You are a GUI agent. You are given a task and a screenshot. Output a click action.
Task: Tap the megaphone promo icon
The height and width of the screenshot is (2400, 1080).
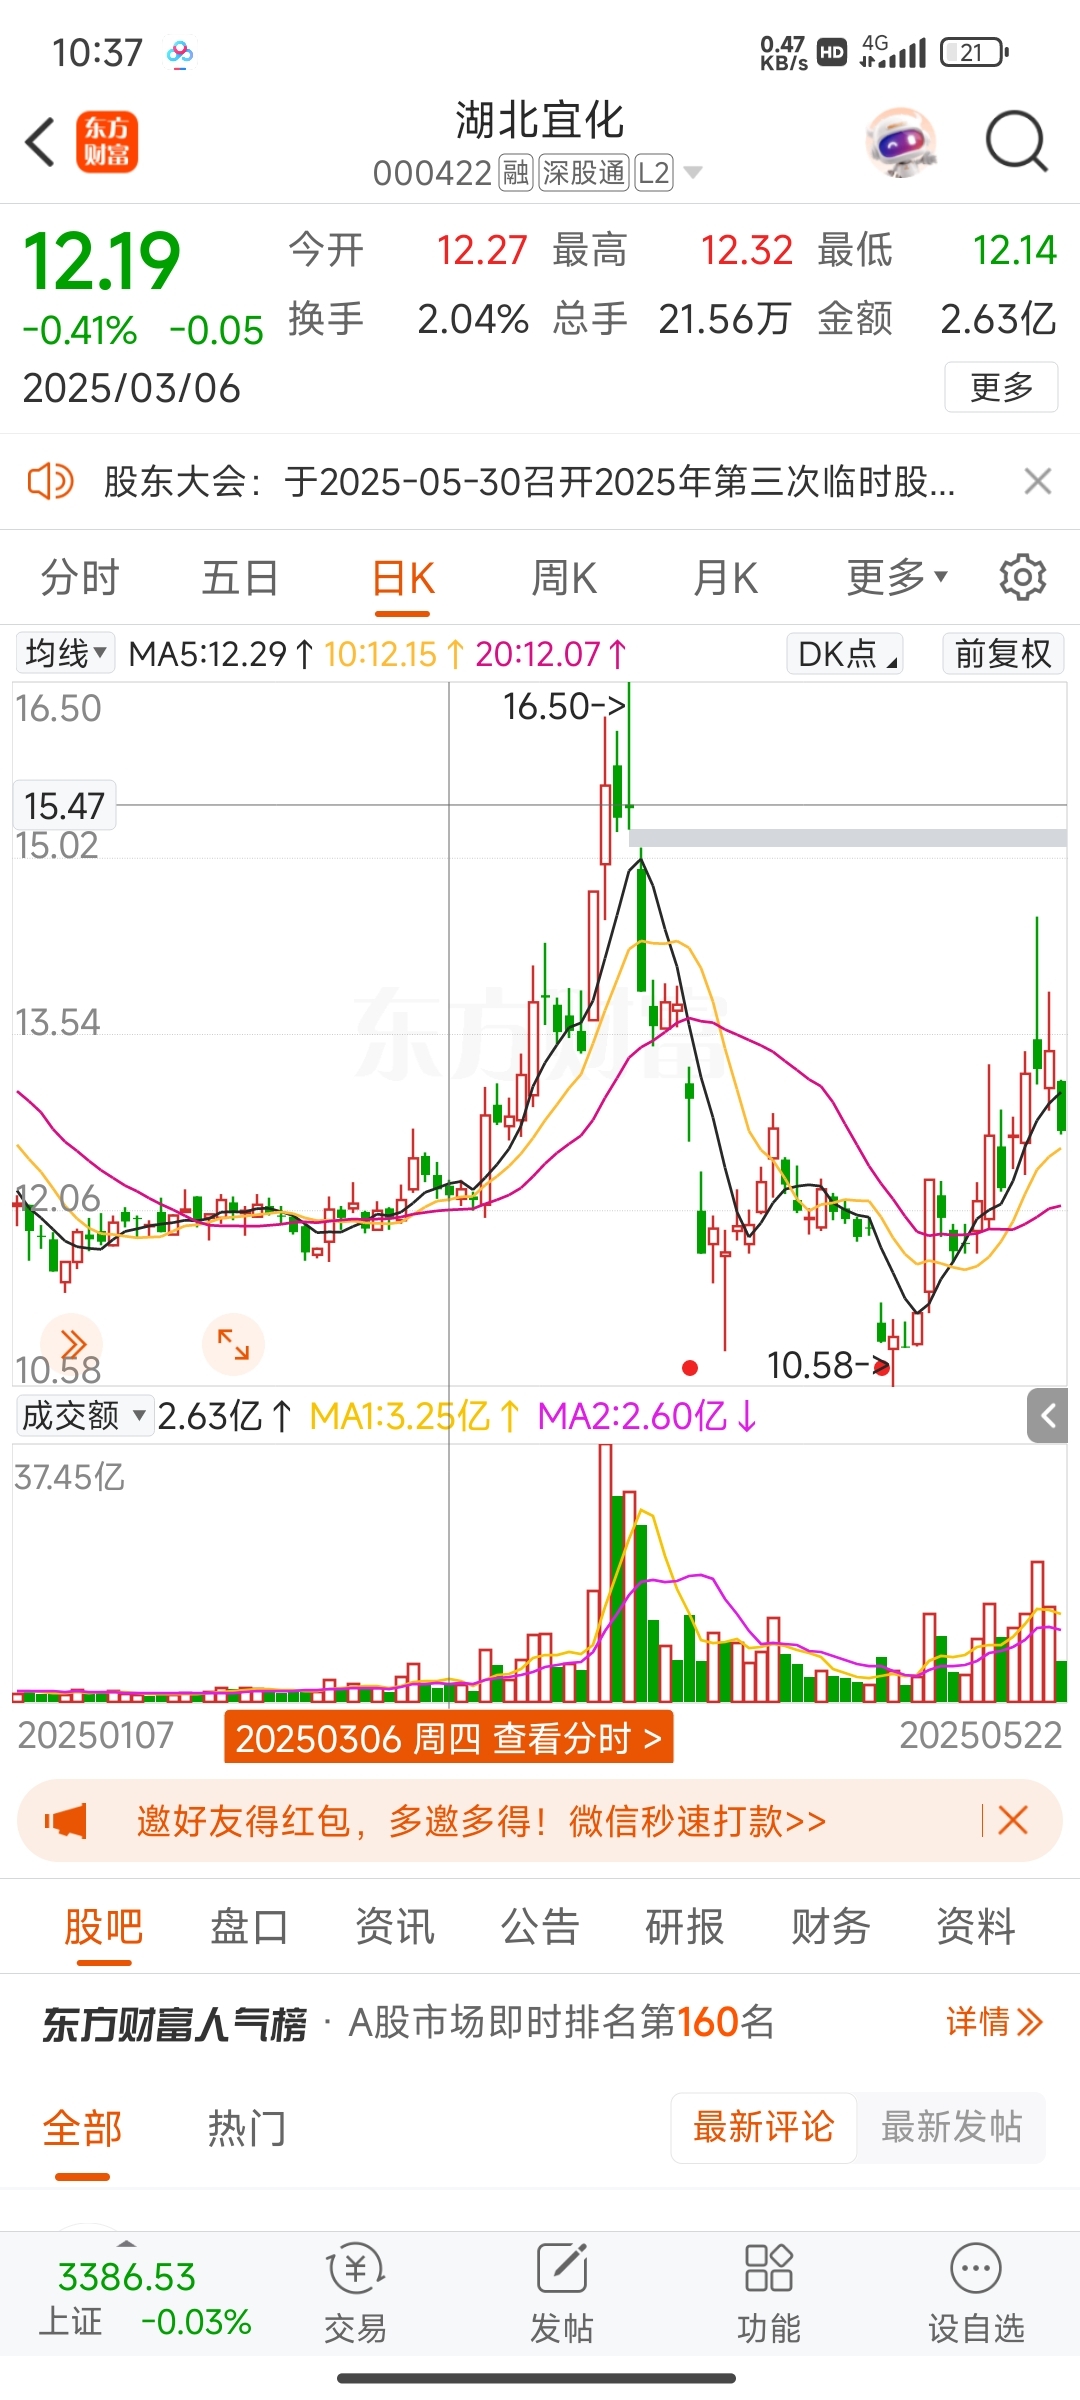[66, 1821]
